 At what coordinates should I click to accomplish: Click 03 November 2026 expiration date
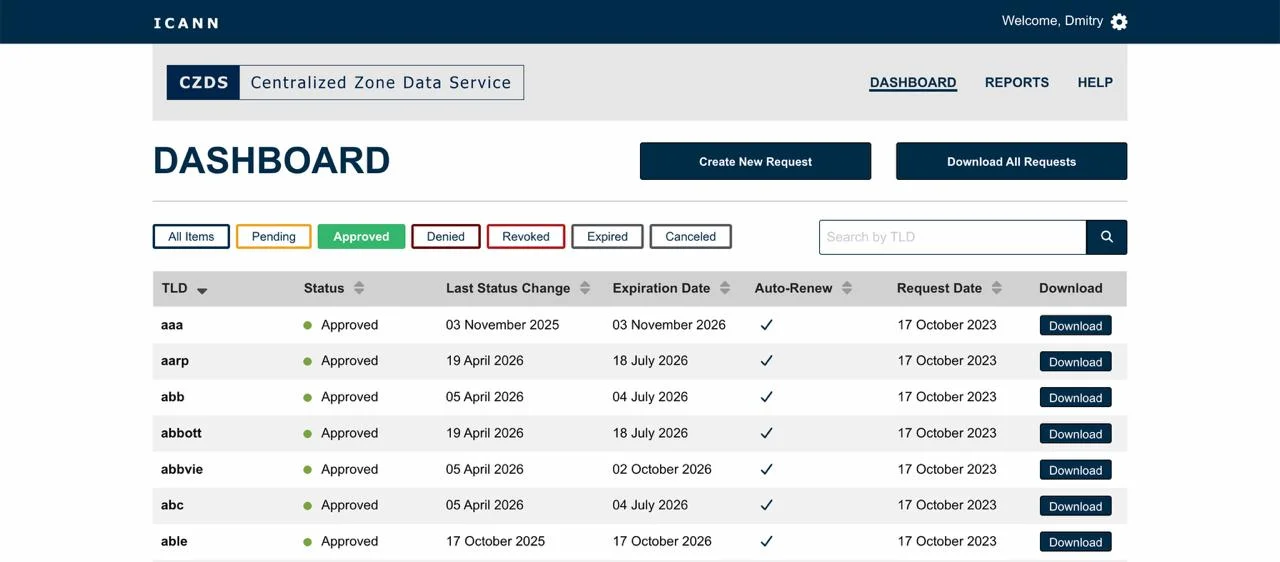click(669, 325)
